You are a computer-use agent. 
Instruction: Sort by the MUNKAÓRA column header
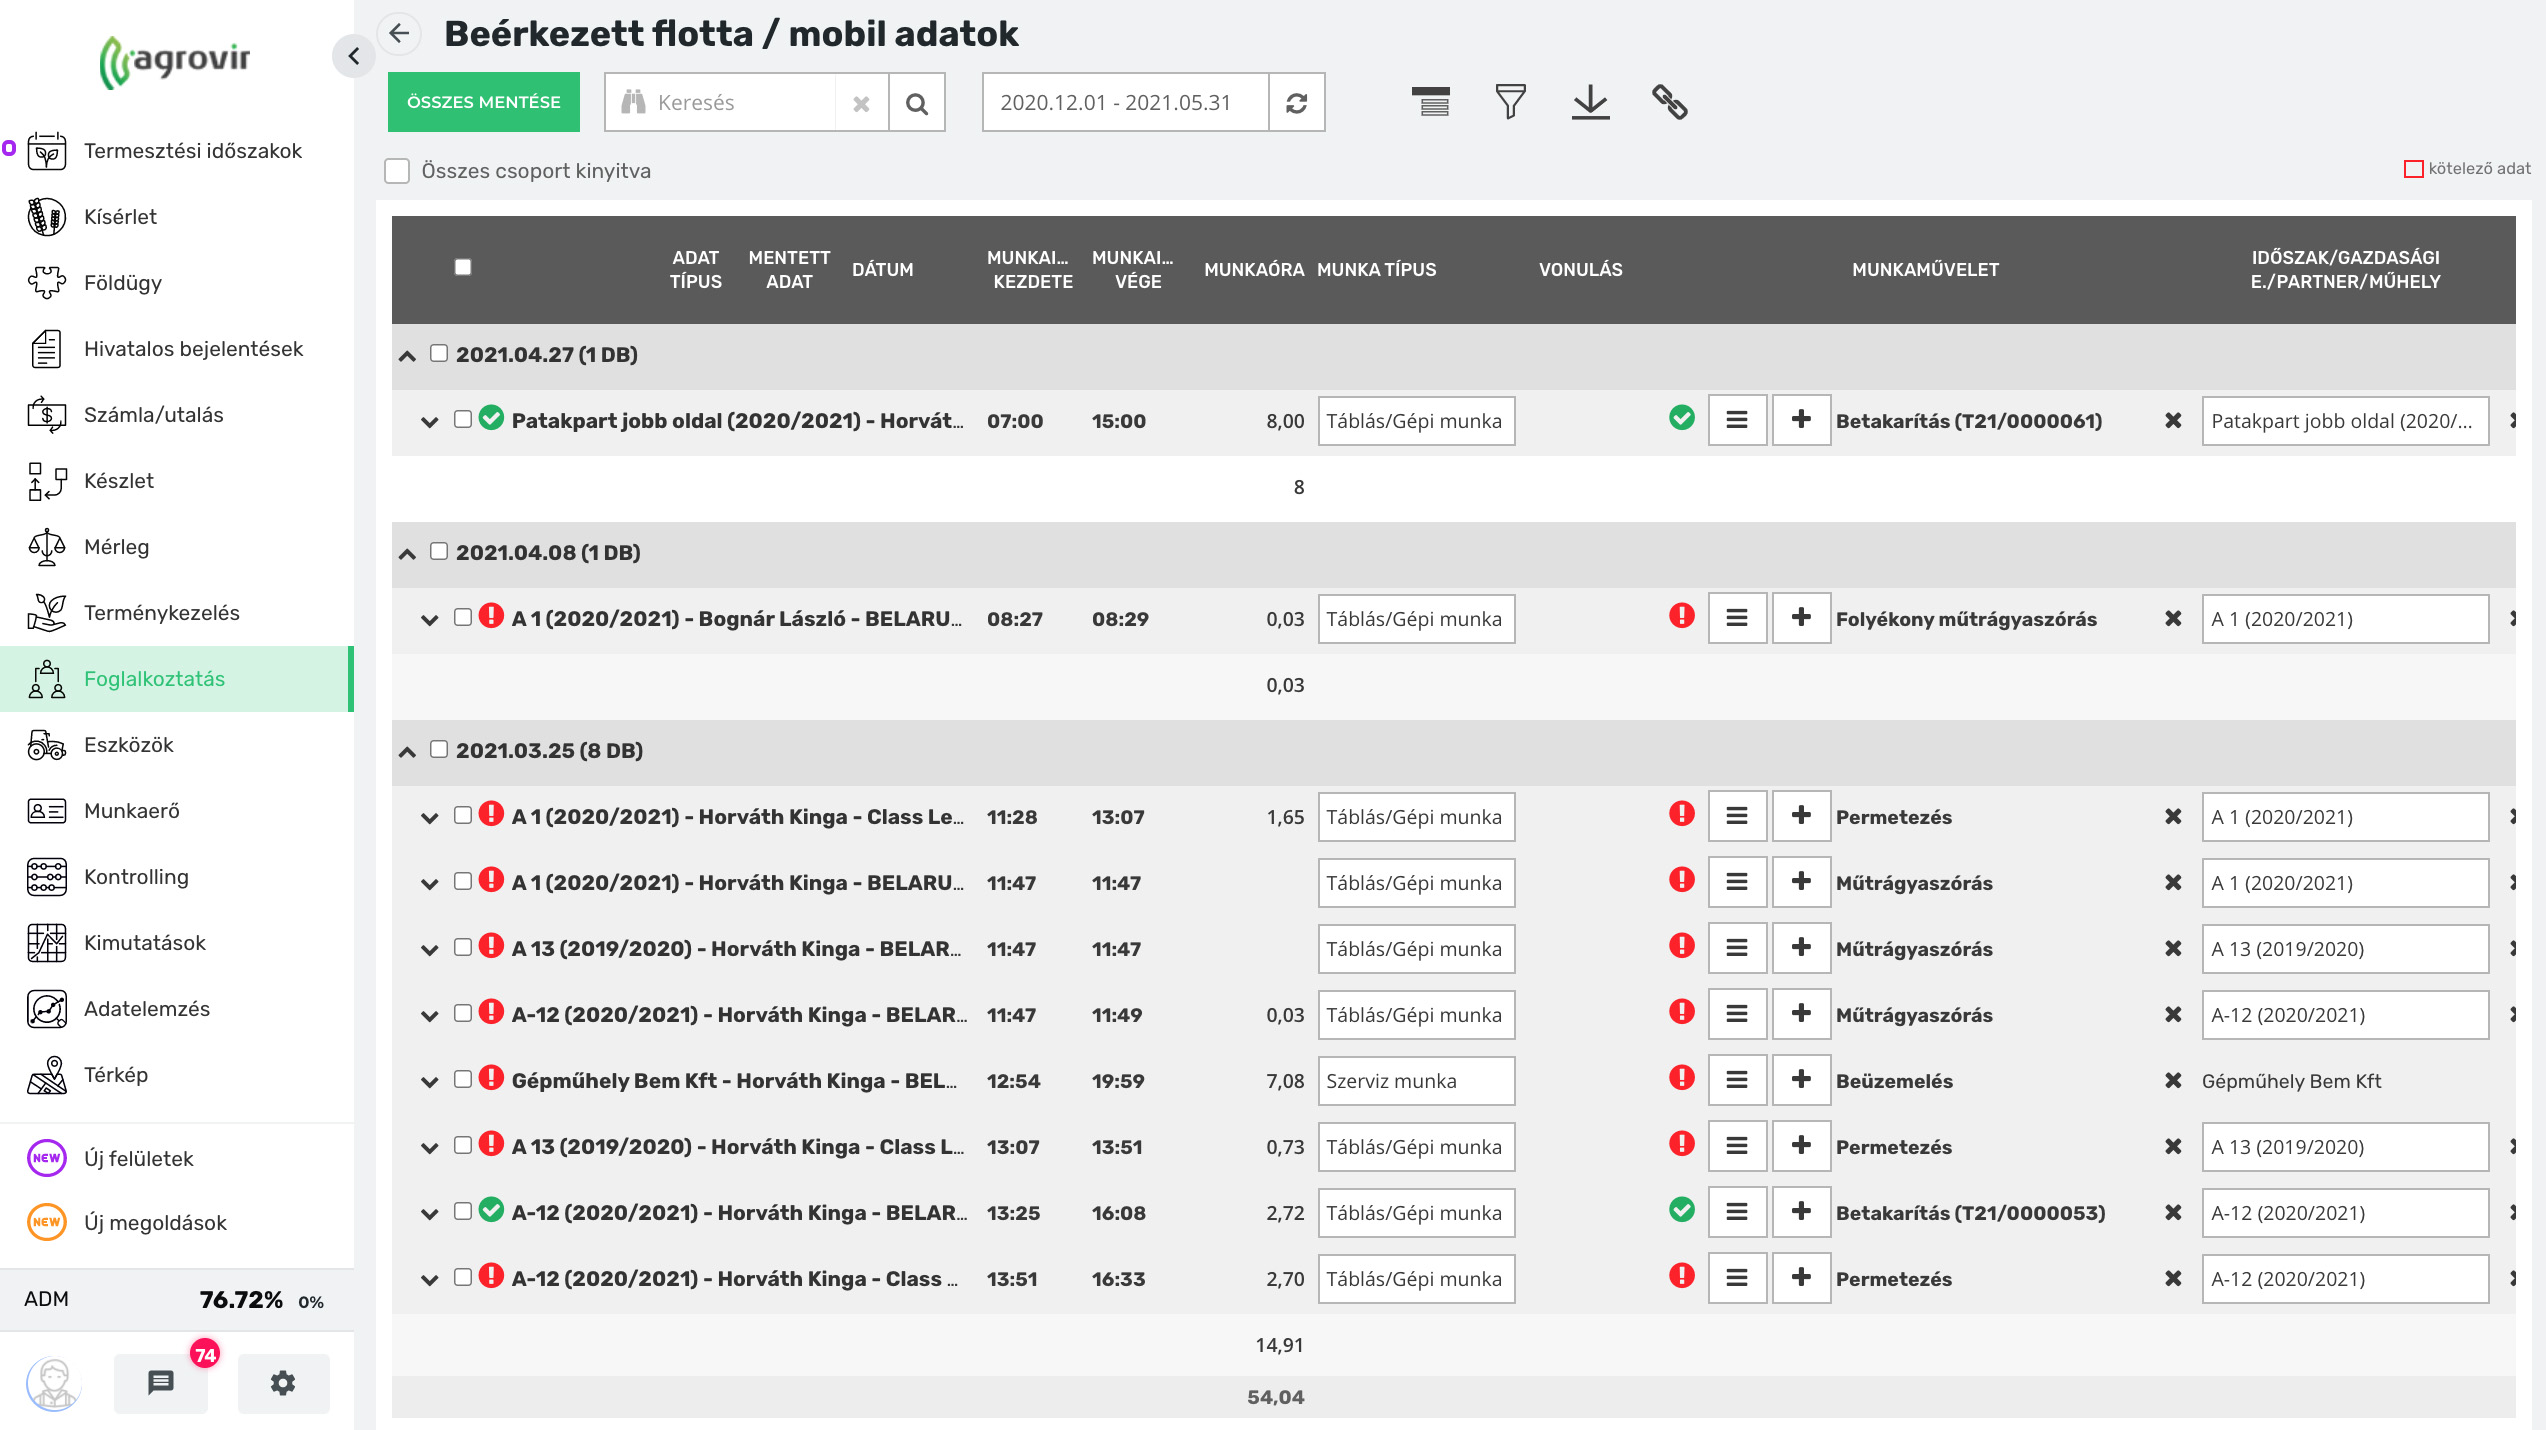1254,269
